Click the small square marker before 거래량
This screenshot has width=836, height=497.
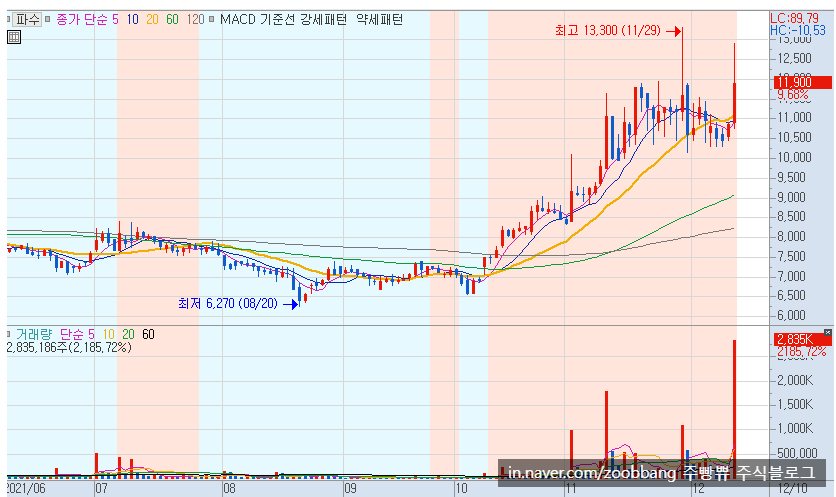[x=9, y=334]
